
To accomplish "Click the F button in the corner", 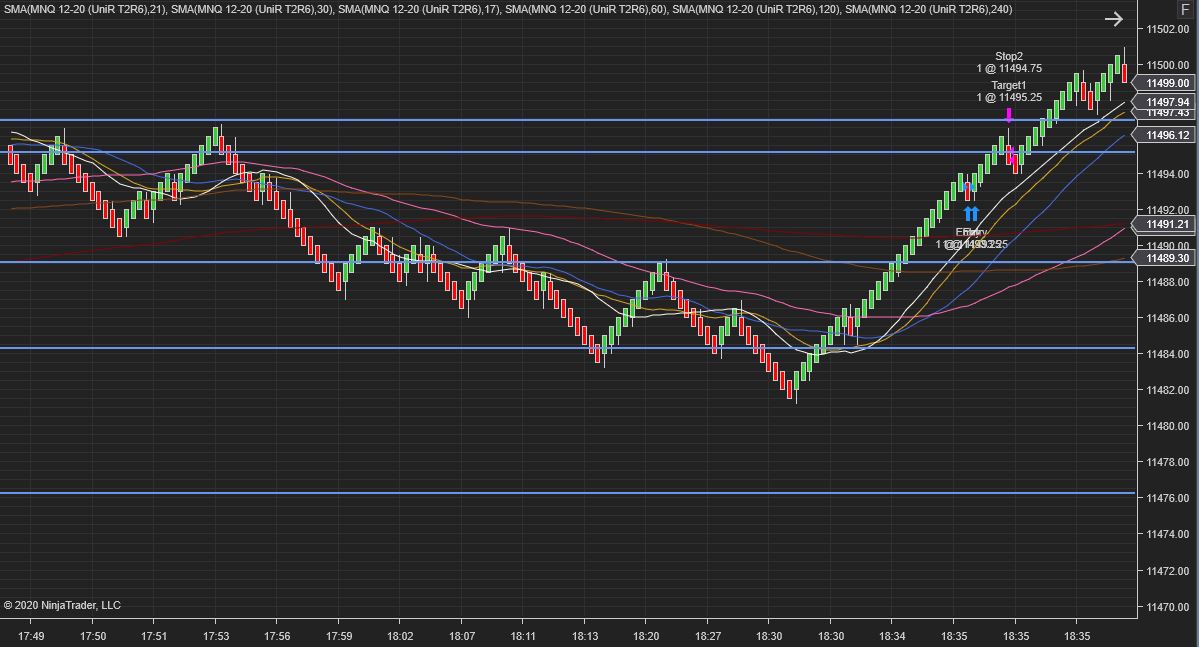I will pos(1186,10).
